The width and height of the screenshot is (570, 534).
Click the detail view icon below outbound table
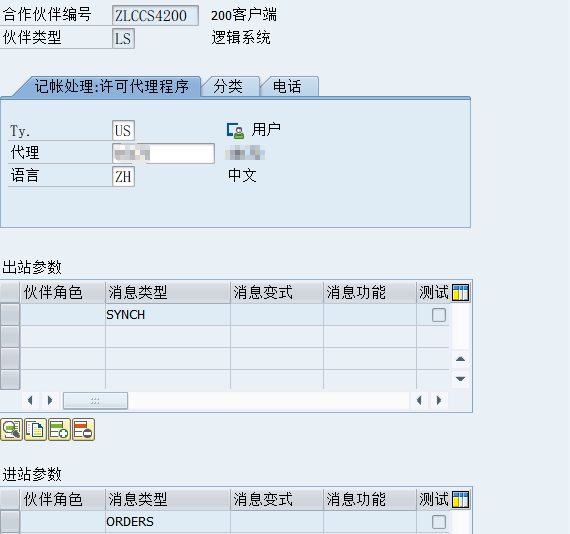tap(12, 429)
